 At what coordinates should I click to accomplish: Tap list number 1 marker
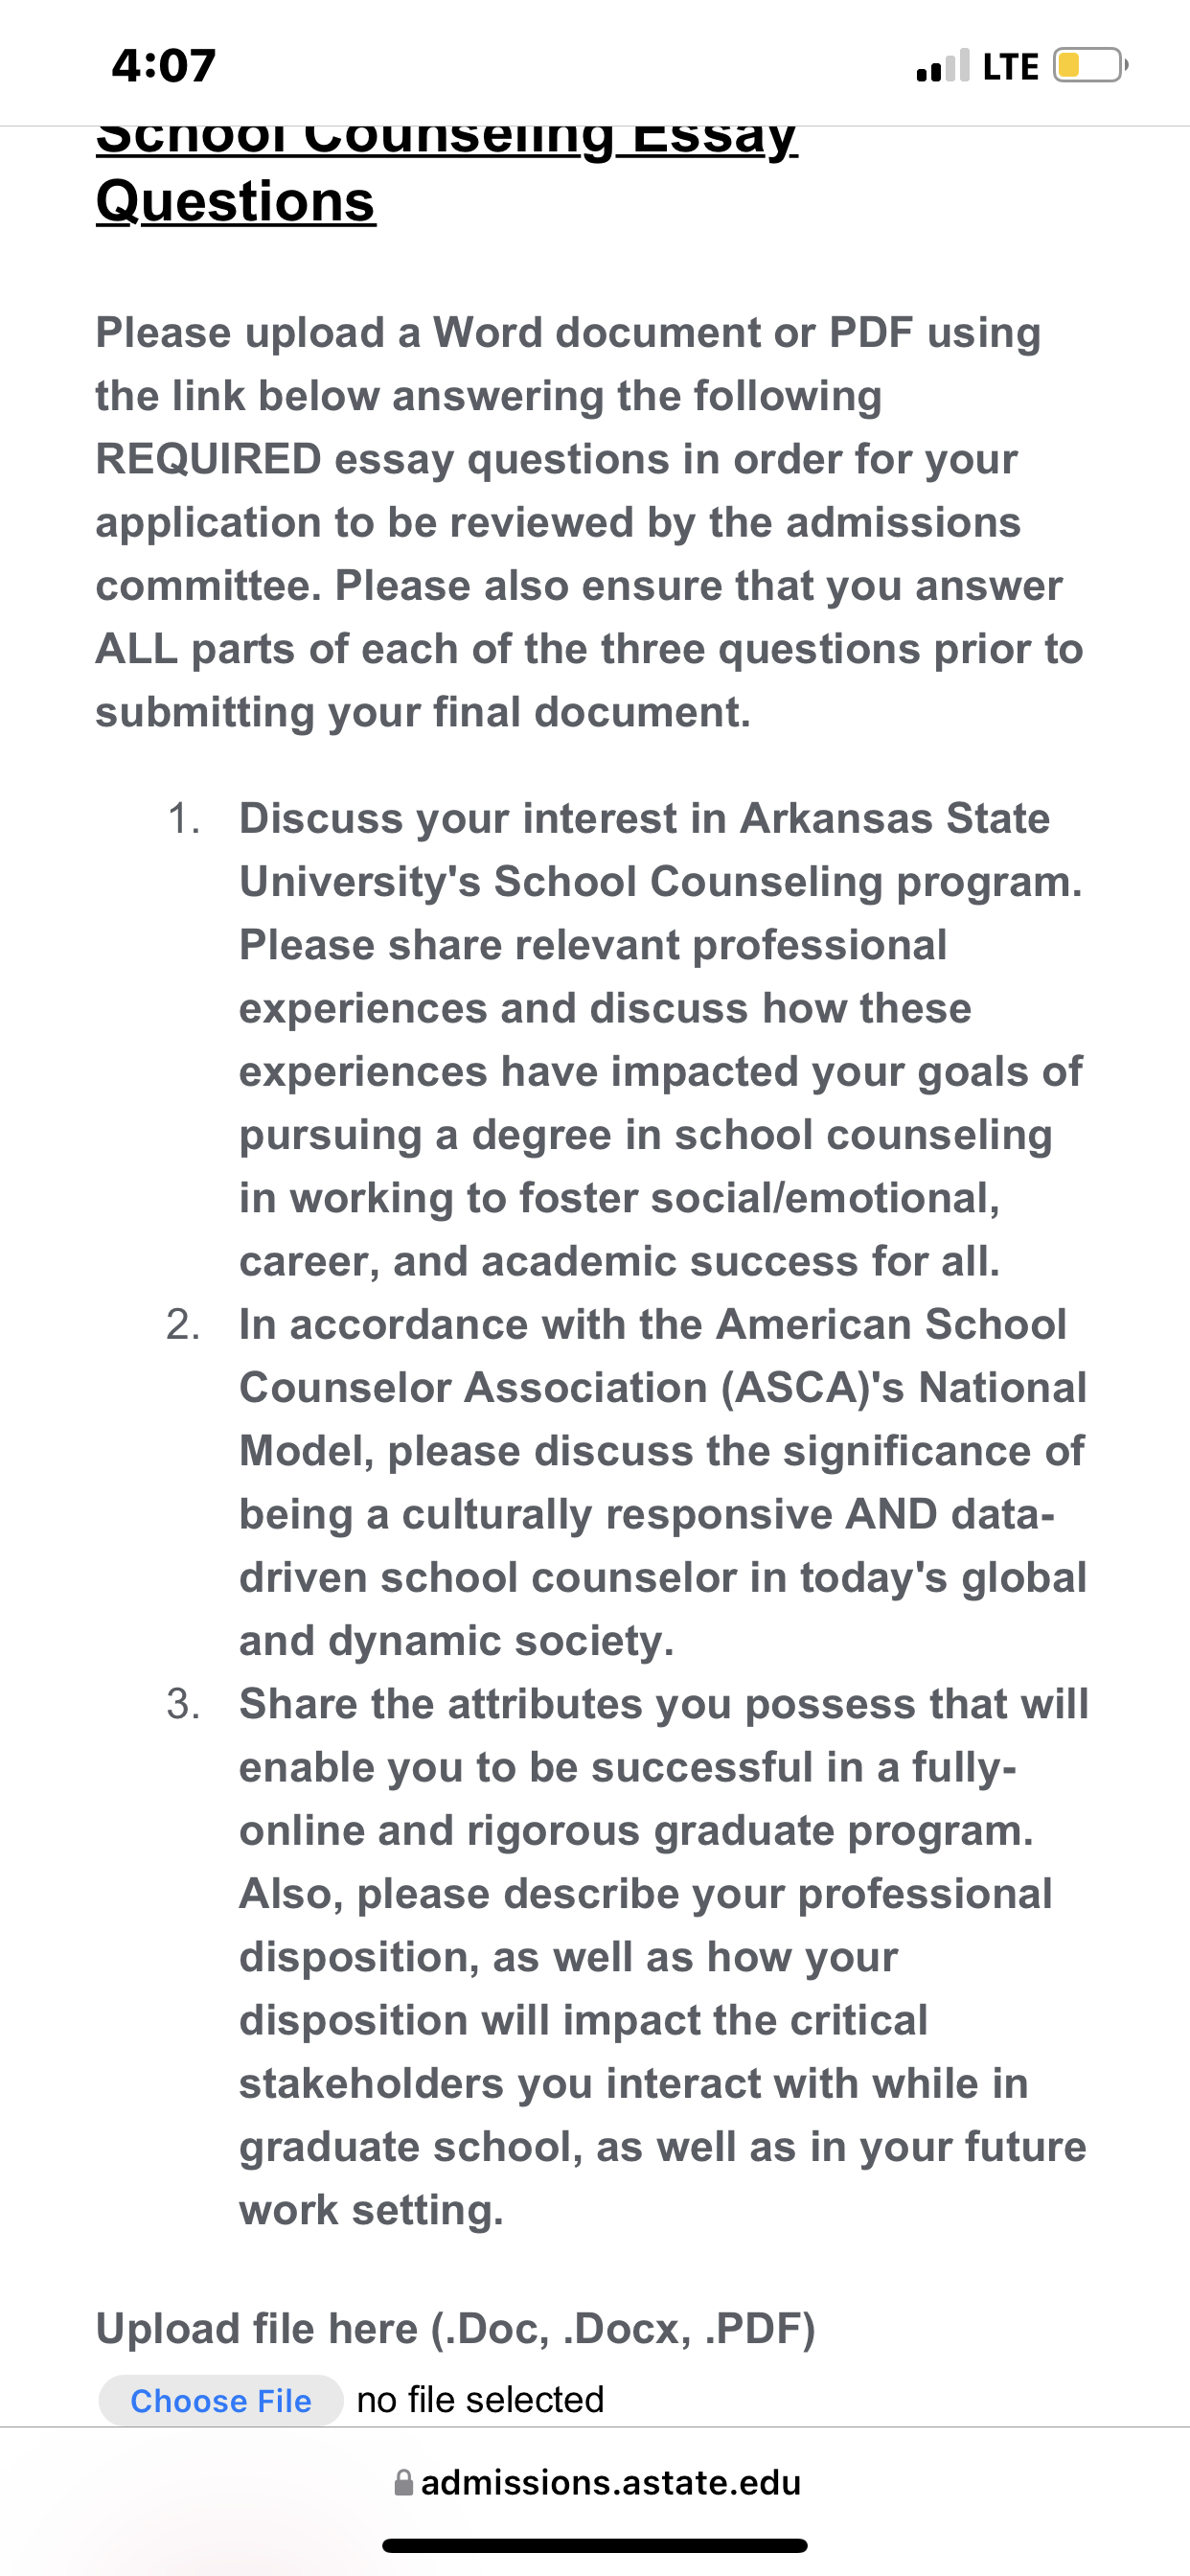183,819
